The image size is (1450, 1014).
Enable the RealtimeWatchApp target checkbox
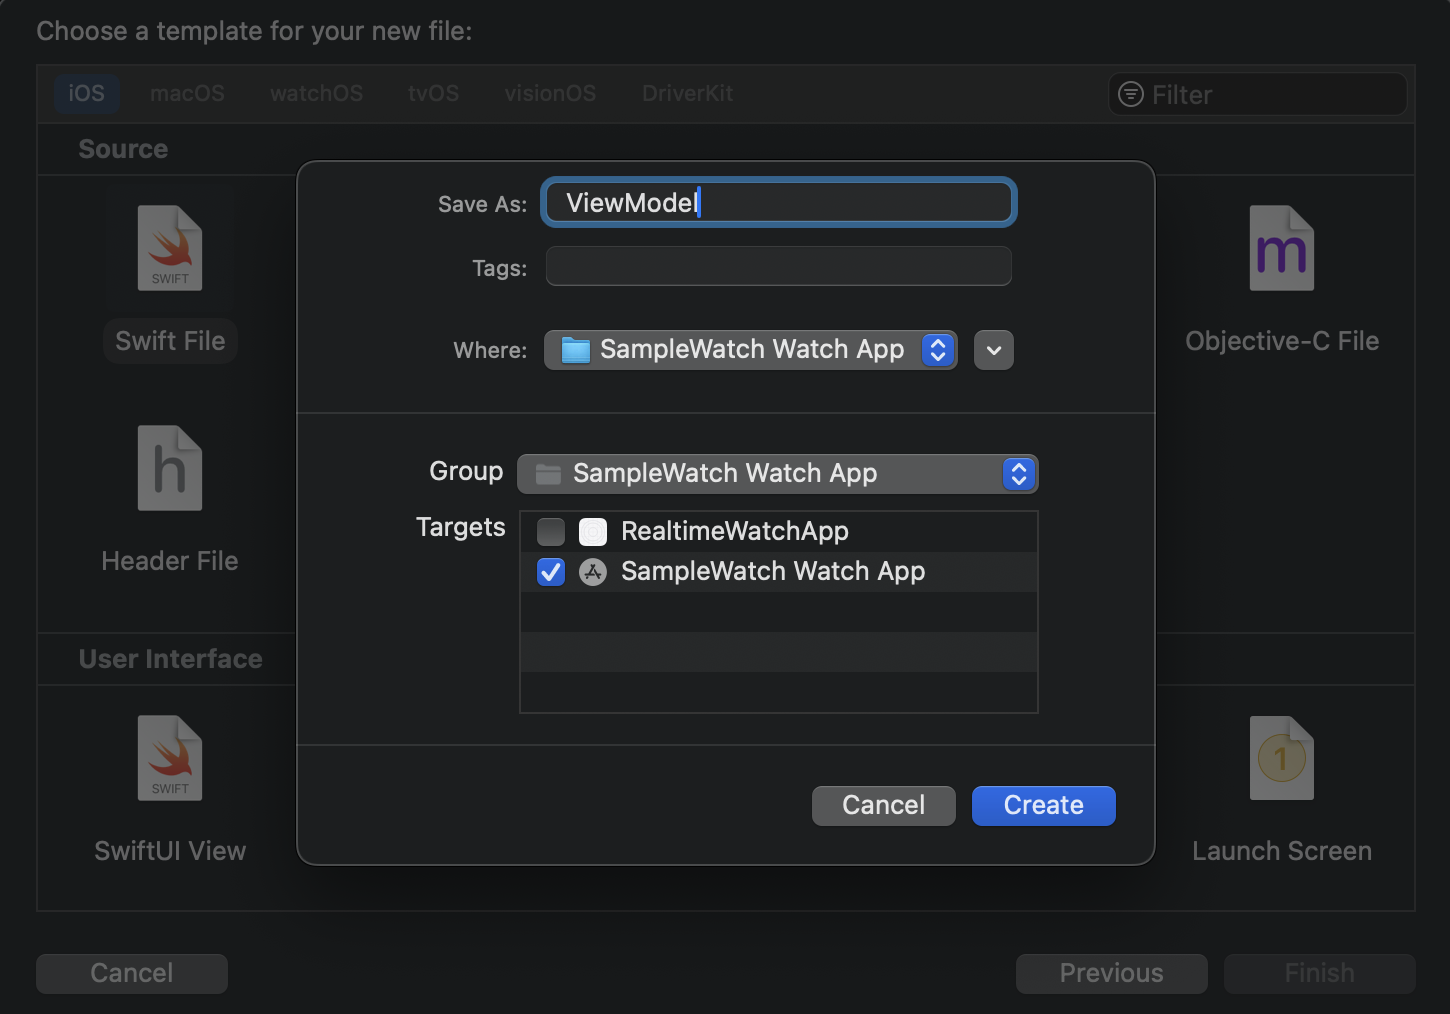[x=551, y=532]
